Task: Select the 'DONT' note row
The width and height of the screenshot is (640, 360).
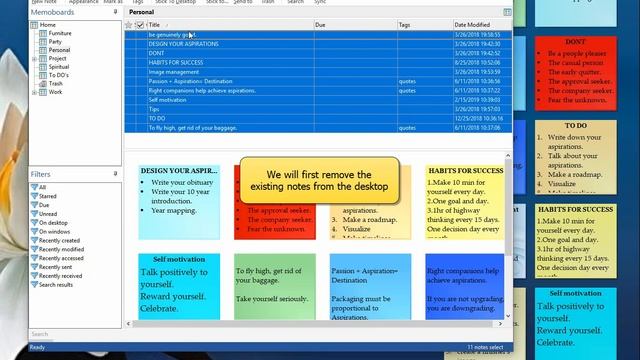Action: point(318,53)
